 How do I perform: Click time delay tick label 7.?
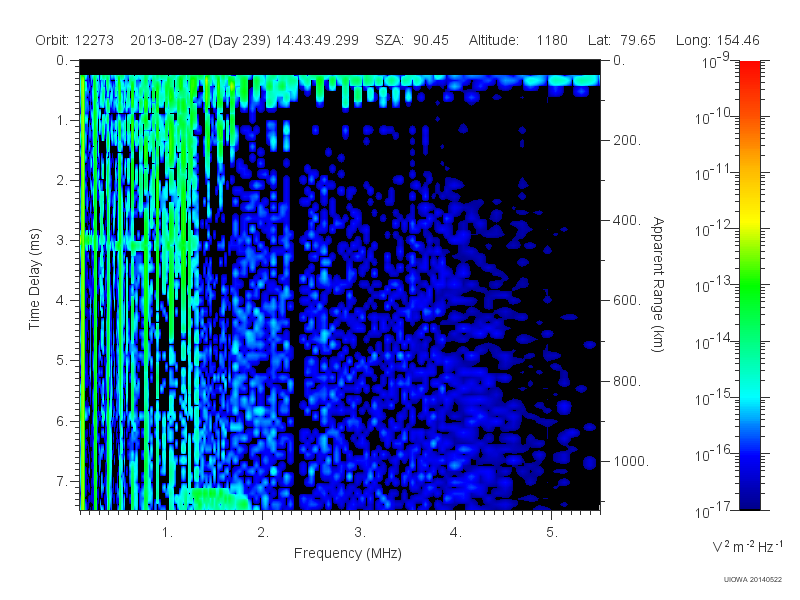pyautogui.click(x=62, y=481)
